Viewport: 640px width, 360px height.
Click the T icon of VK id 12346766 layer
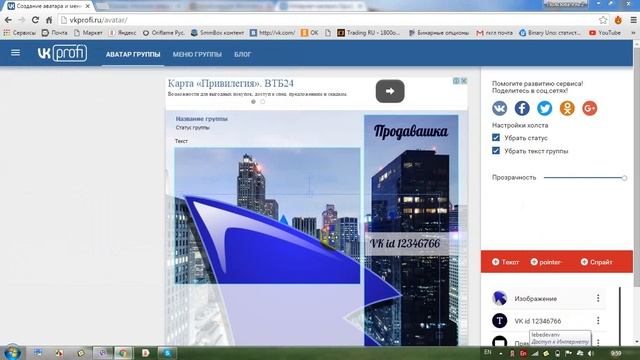[500, 321]
